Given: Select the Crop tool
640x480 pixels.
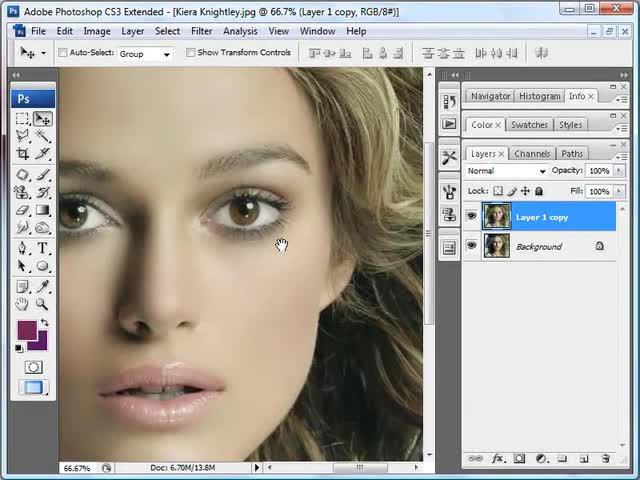Looking at the screenshot, I should [x=22, y=154].
